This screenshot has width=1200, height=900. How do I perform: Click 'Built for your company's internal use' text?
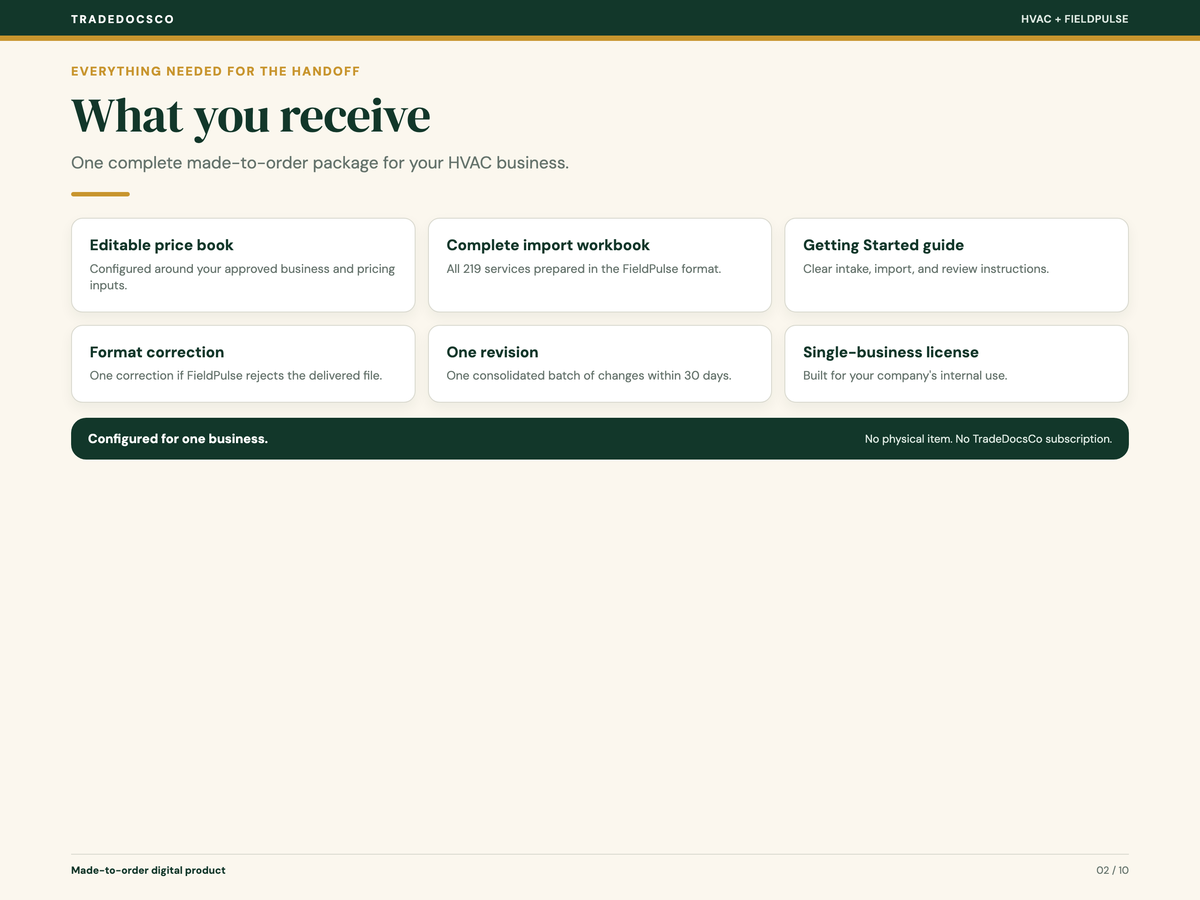pyautogui.click(x=905, y=376)
